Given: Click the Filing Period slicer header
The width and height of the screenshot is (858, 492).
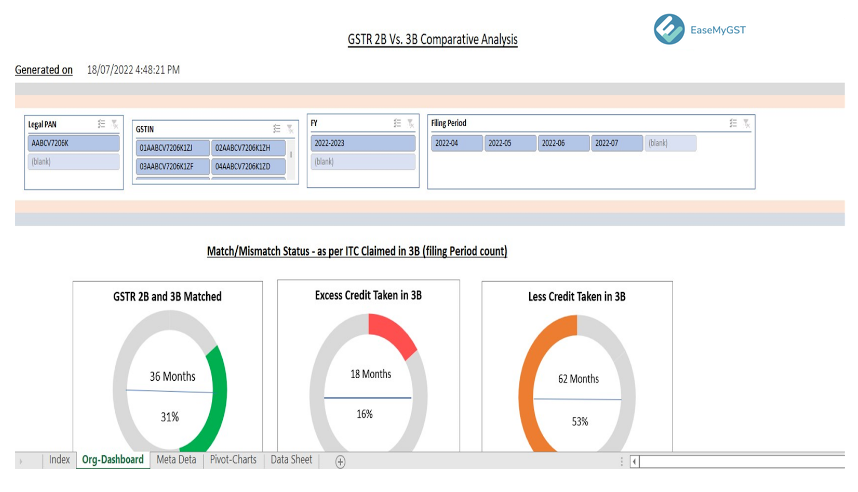Looking at the screenshot, I should tap(449, 123).
